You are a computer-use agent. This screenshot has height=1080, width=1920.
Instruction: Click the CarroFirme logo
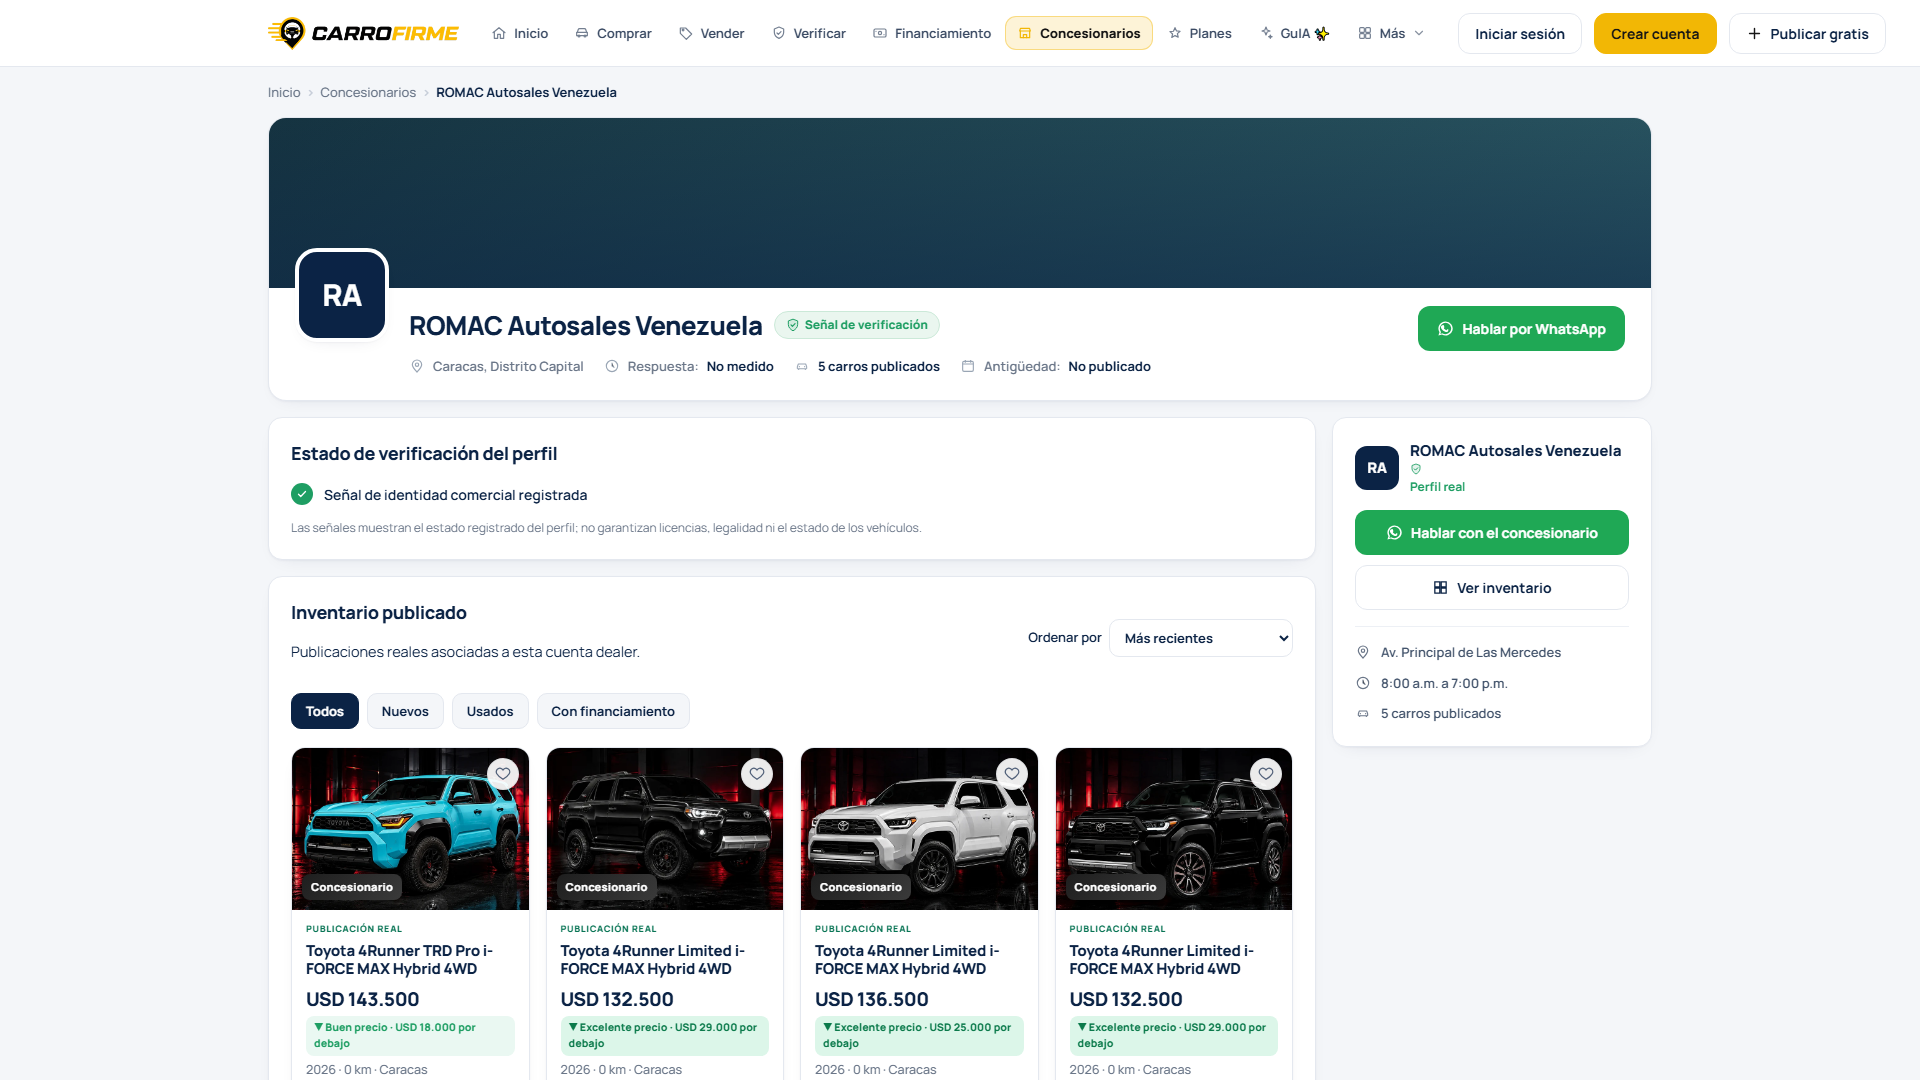pos(363,33)
